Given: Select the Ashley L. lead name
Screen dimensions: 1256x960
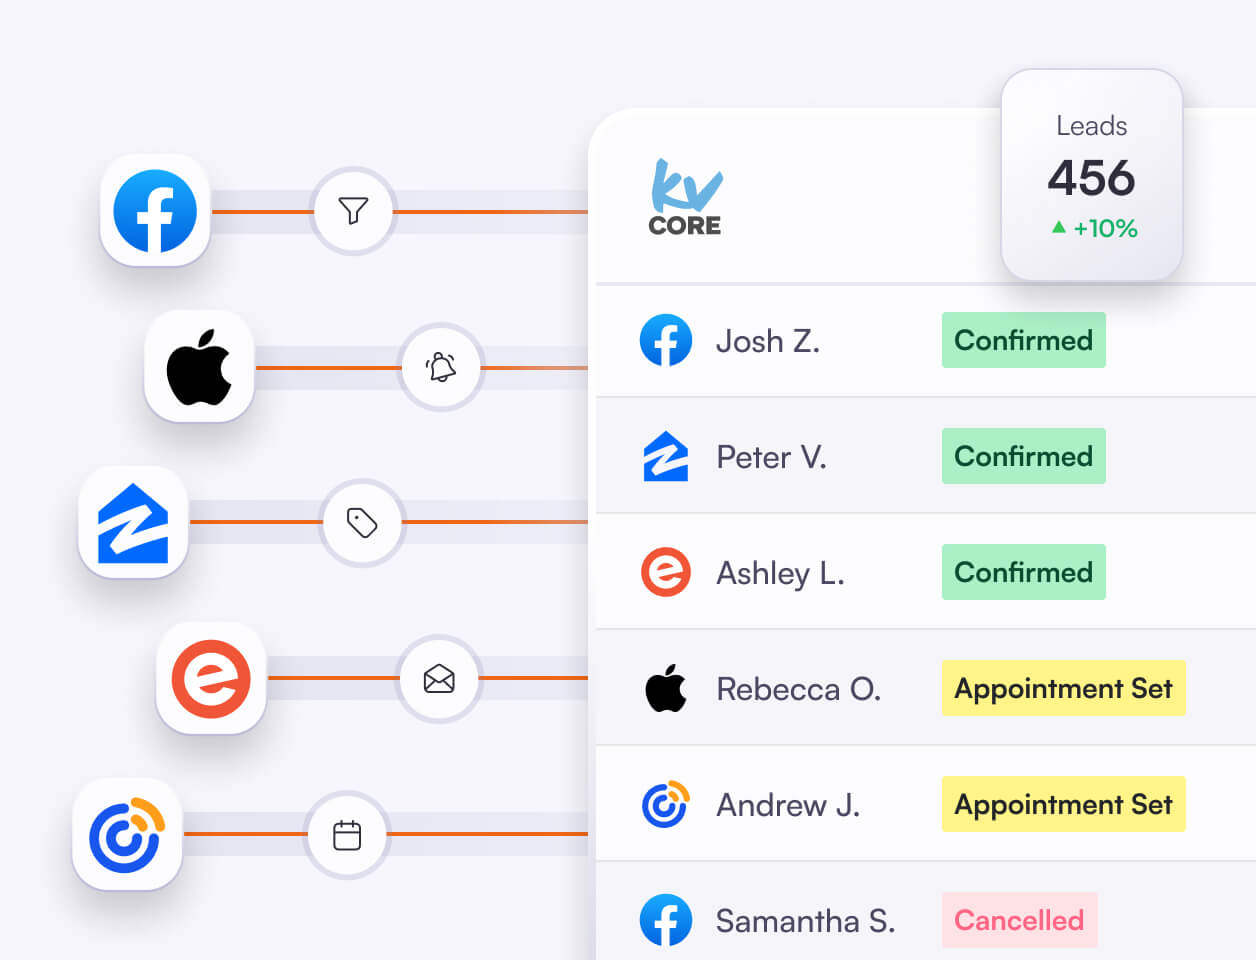Looking at the screenshot, I should (780, 573).
